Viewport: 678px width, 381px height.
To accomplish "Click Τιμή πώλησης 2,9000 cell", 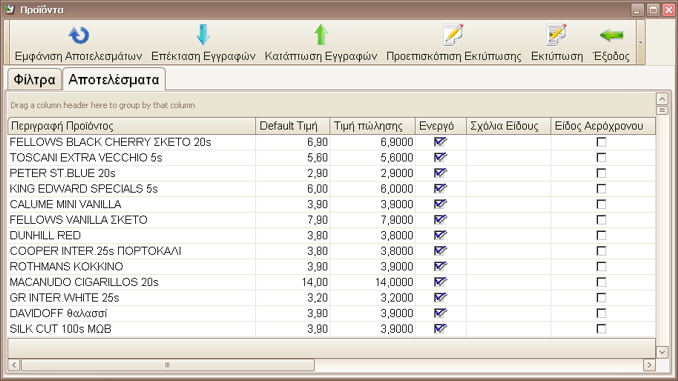I will click(372, 173).
